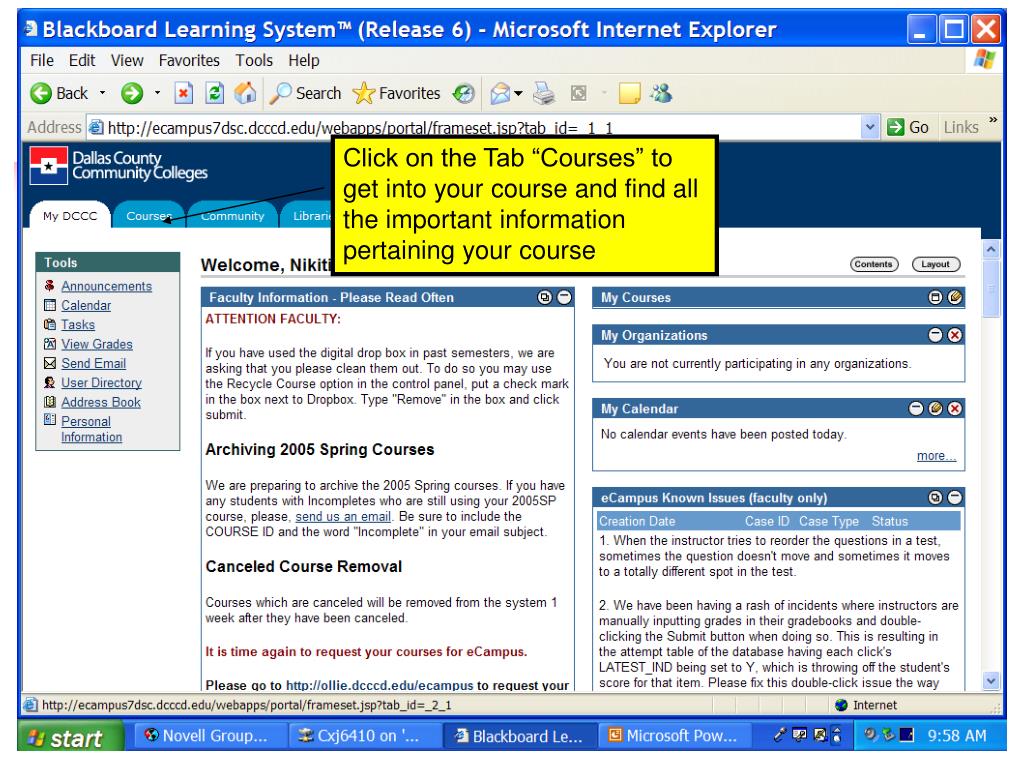Viewport: 1024px width, 768px height.
Task: Edit the My Courses module pencil icon
Action: (955, 297)
